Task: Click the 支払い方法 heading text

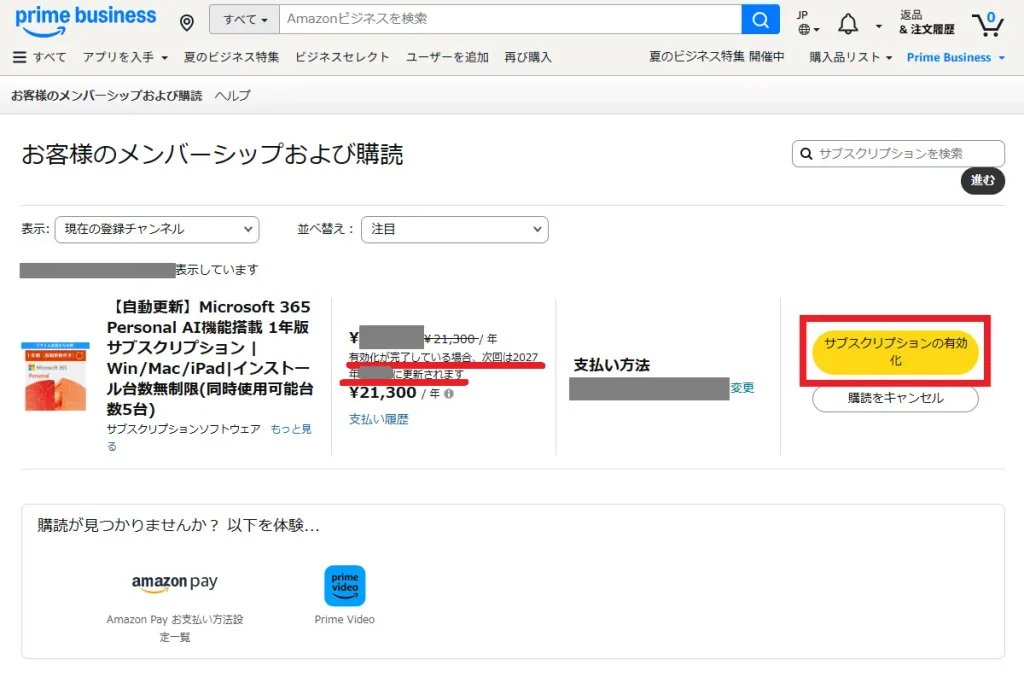Action: pos(611,365)
